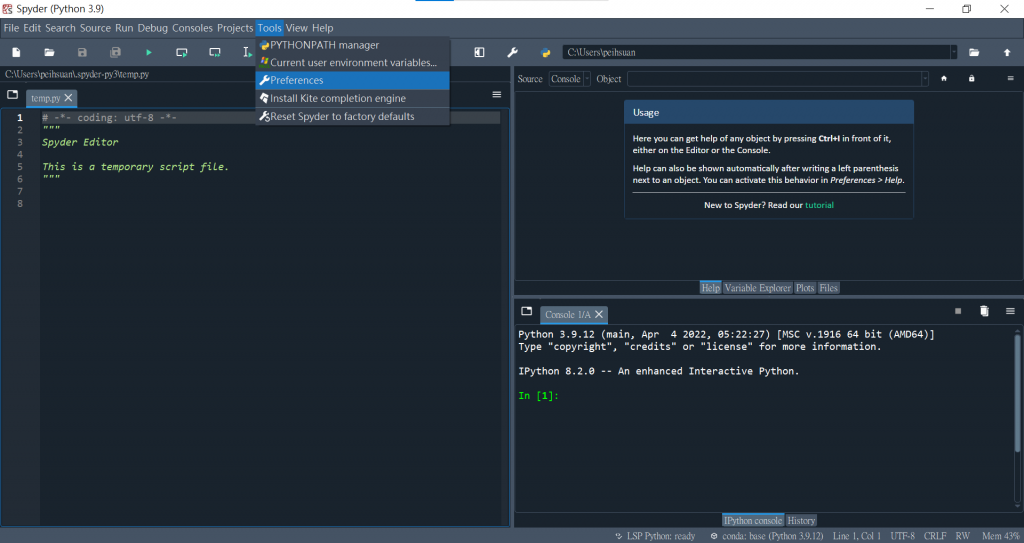Viewport: 1024px width, 543px height.
Task: Open the Debug menu
Action: [153, 28]
